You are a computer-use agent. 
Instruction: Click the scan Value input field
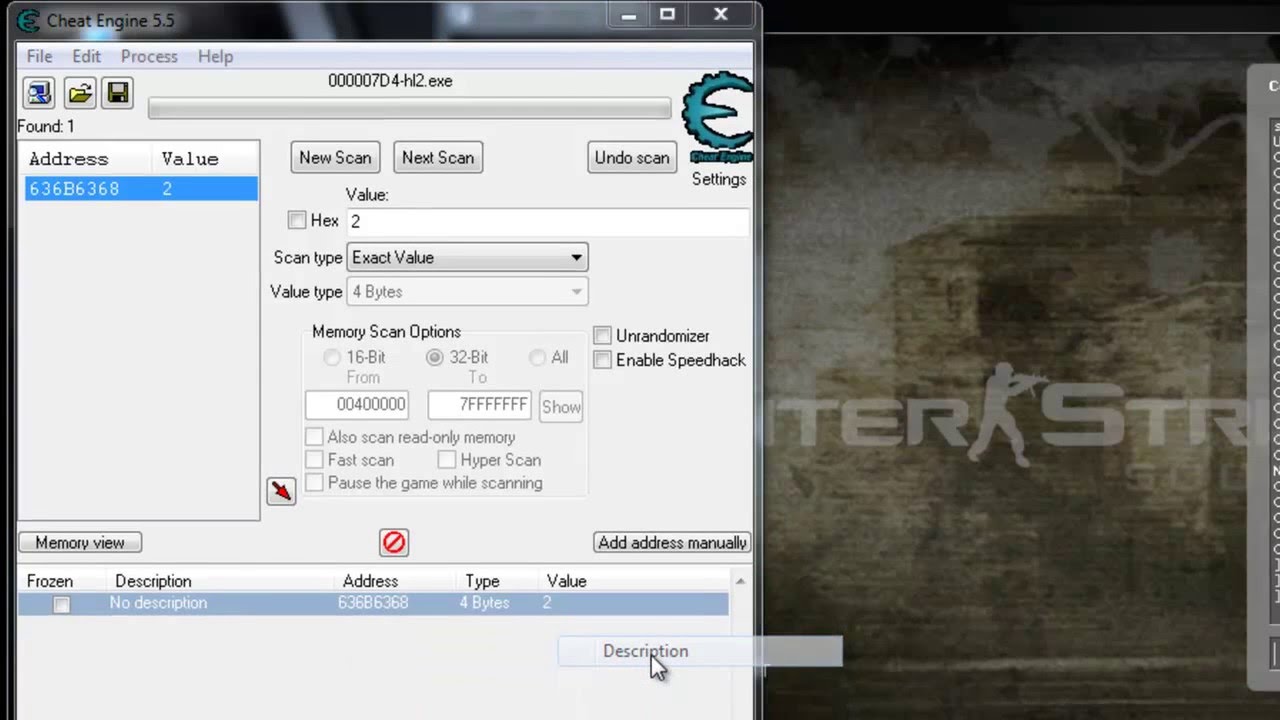click(x=548, y=222)
